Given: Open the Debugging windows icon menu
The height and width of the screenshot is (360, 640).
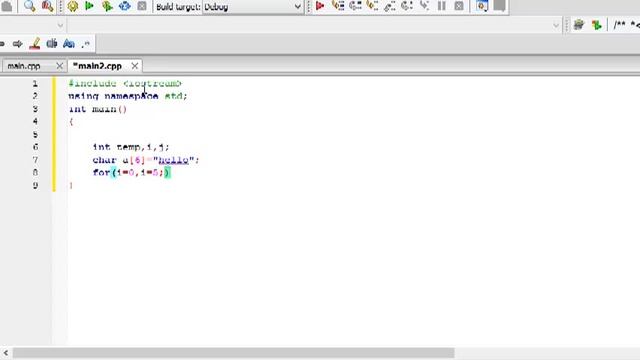Looking at the screenshot, I should (x=482, y=6).
